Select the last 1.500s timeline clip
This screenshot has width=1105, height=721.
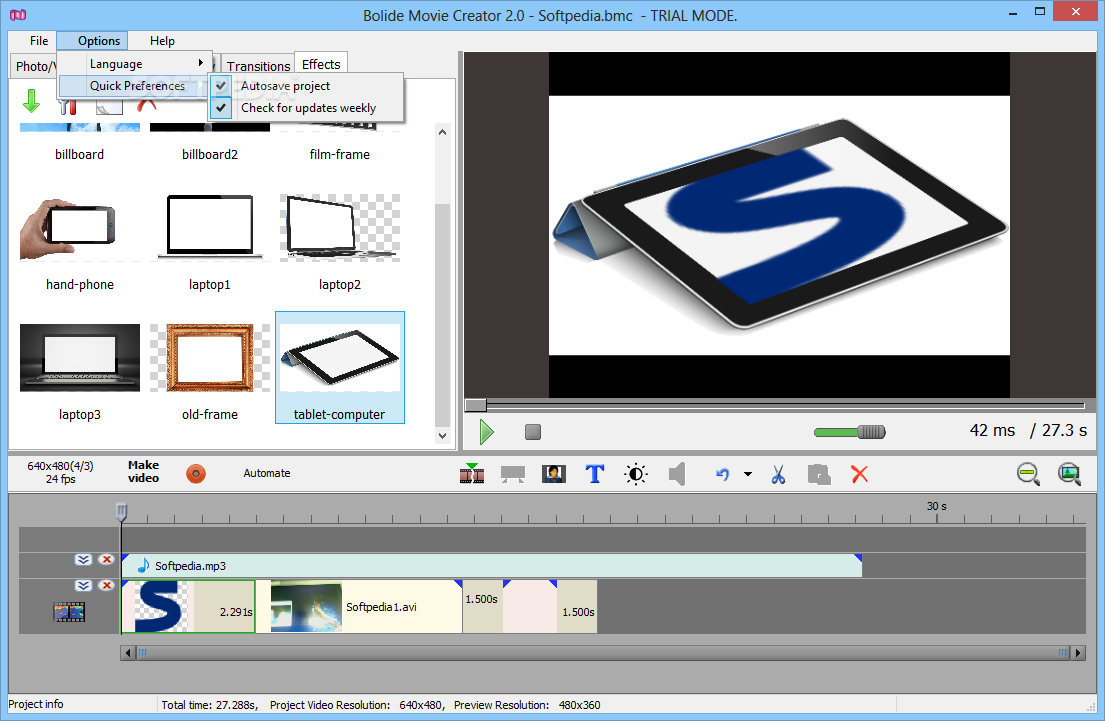578,607
